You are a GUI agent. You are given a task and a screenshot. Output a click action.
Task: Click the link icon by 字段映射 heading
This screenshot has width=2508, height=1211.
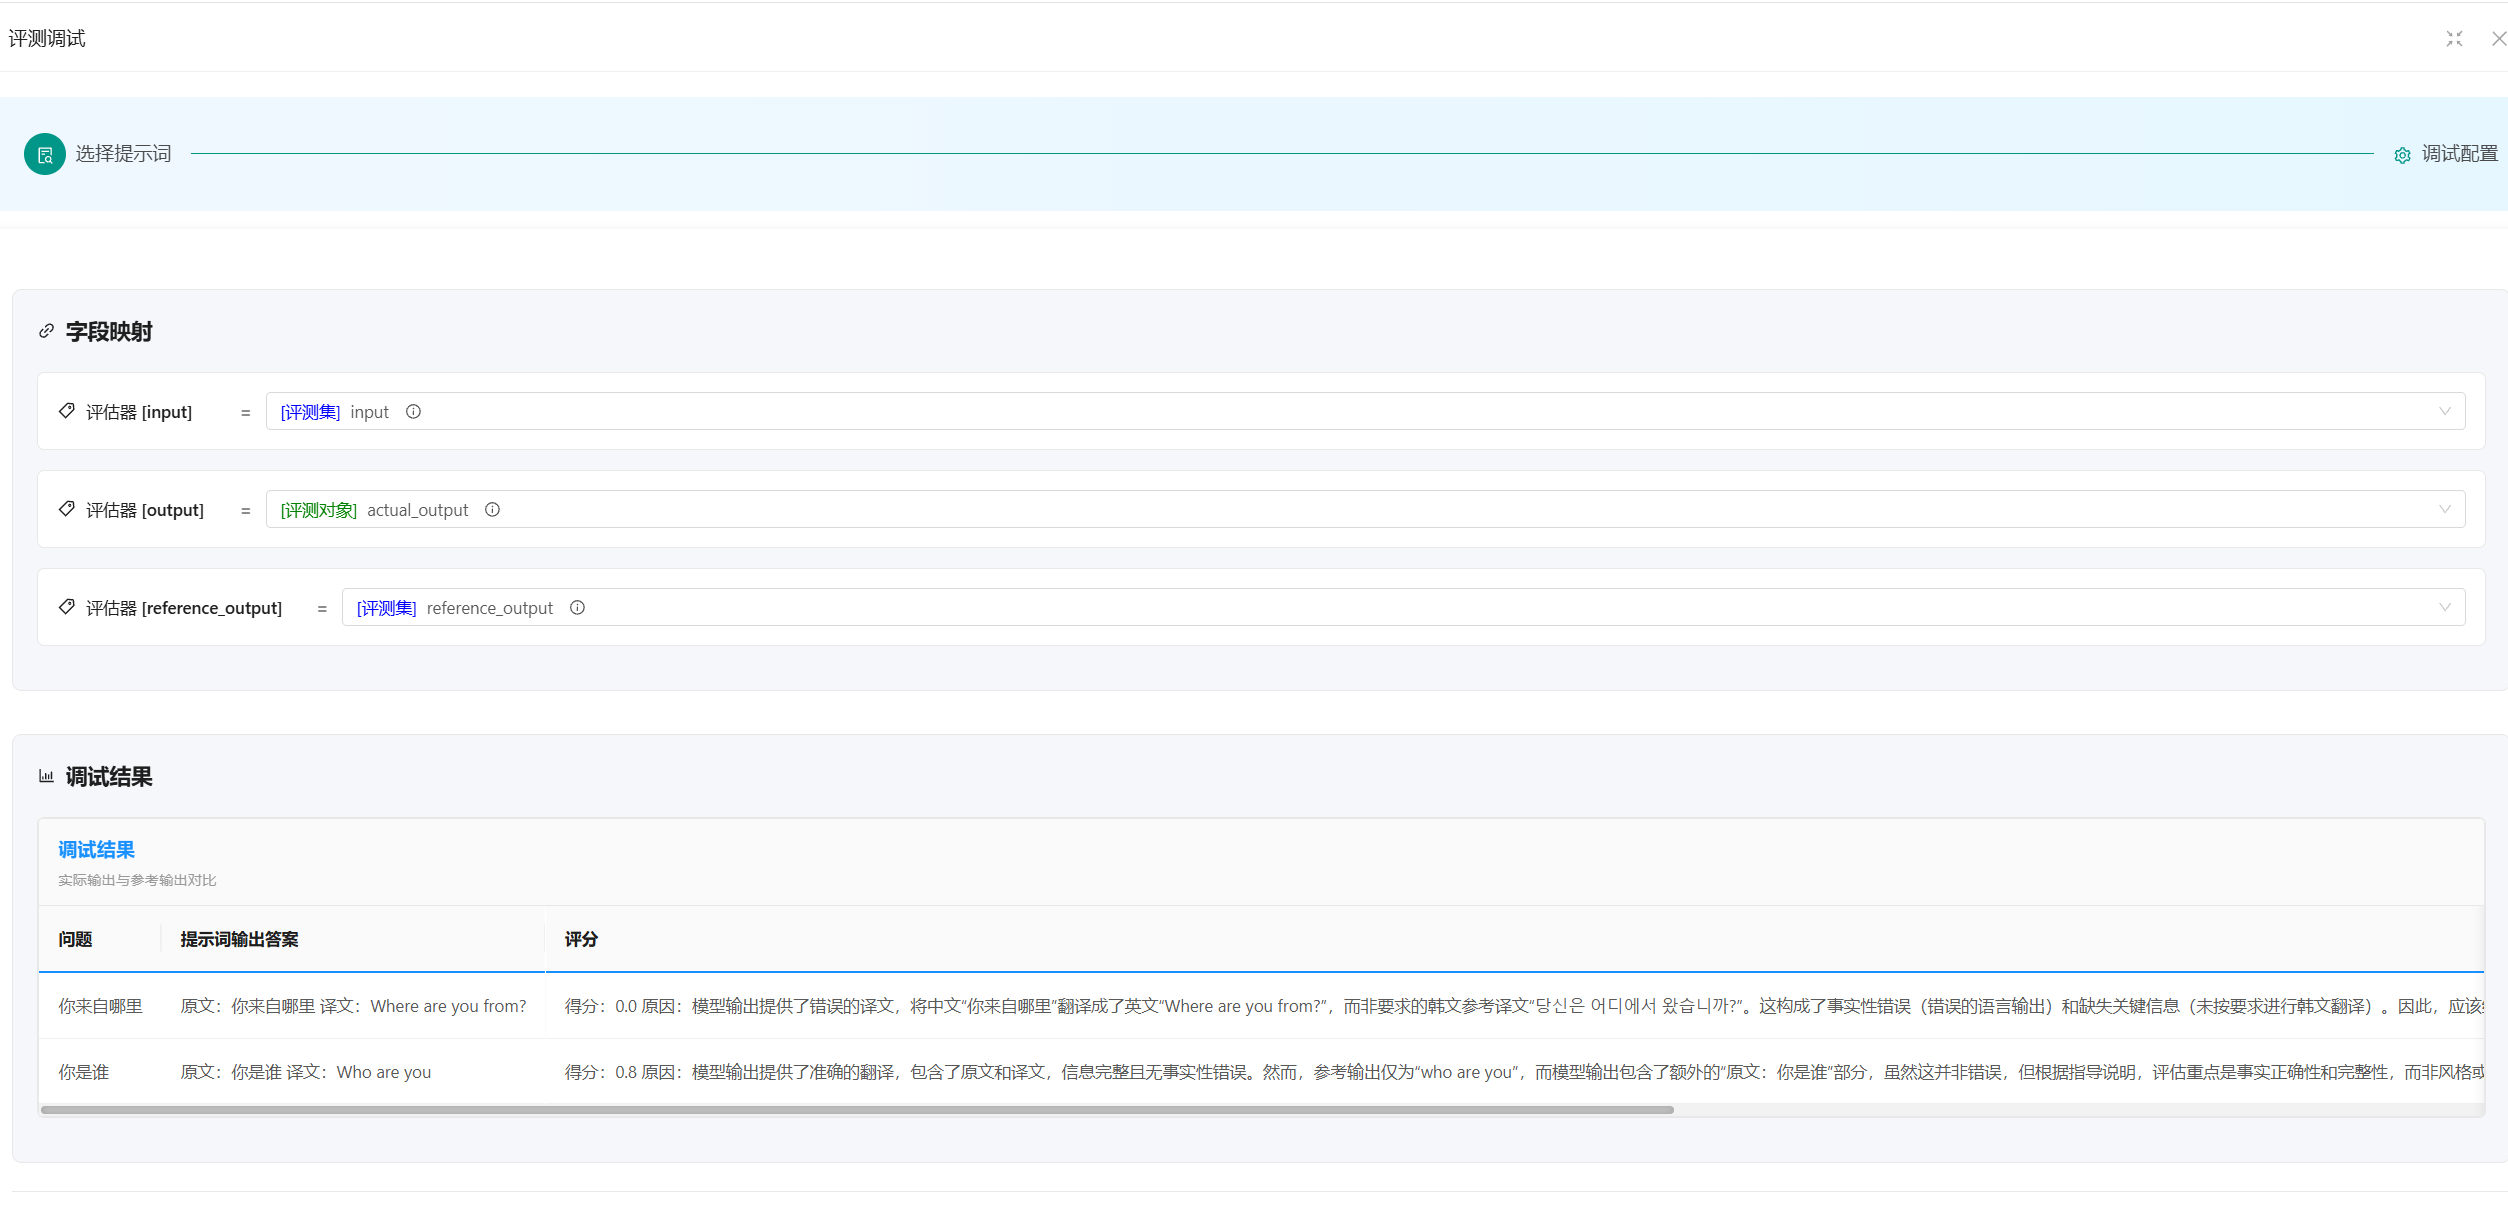tap(46, 331)
